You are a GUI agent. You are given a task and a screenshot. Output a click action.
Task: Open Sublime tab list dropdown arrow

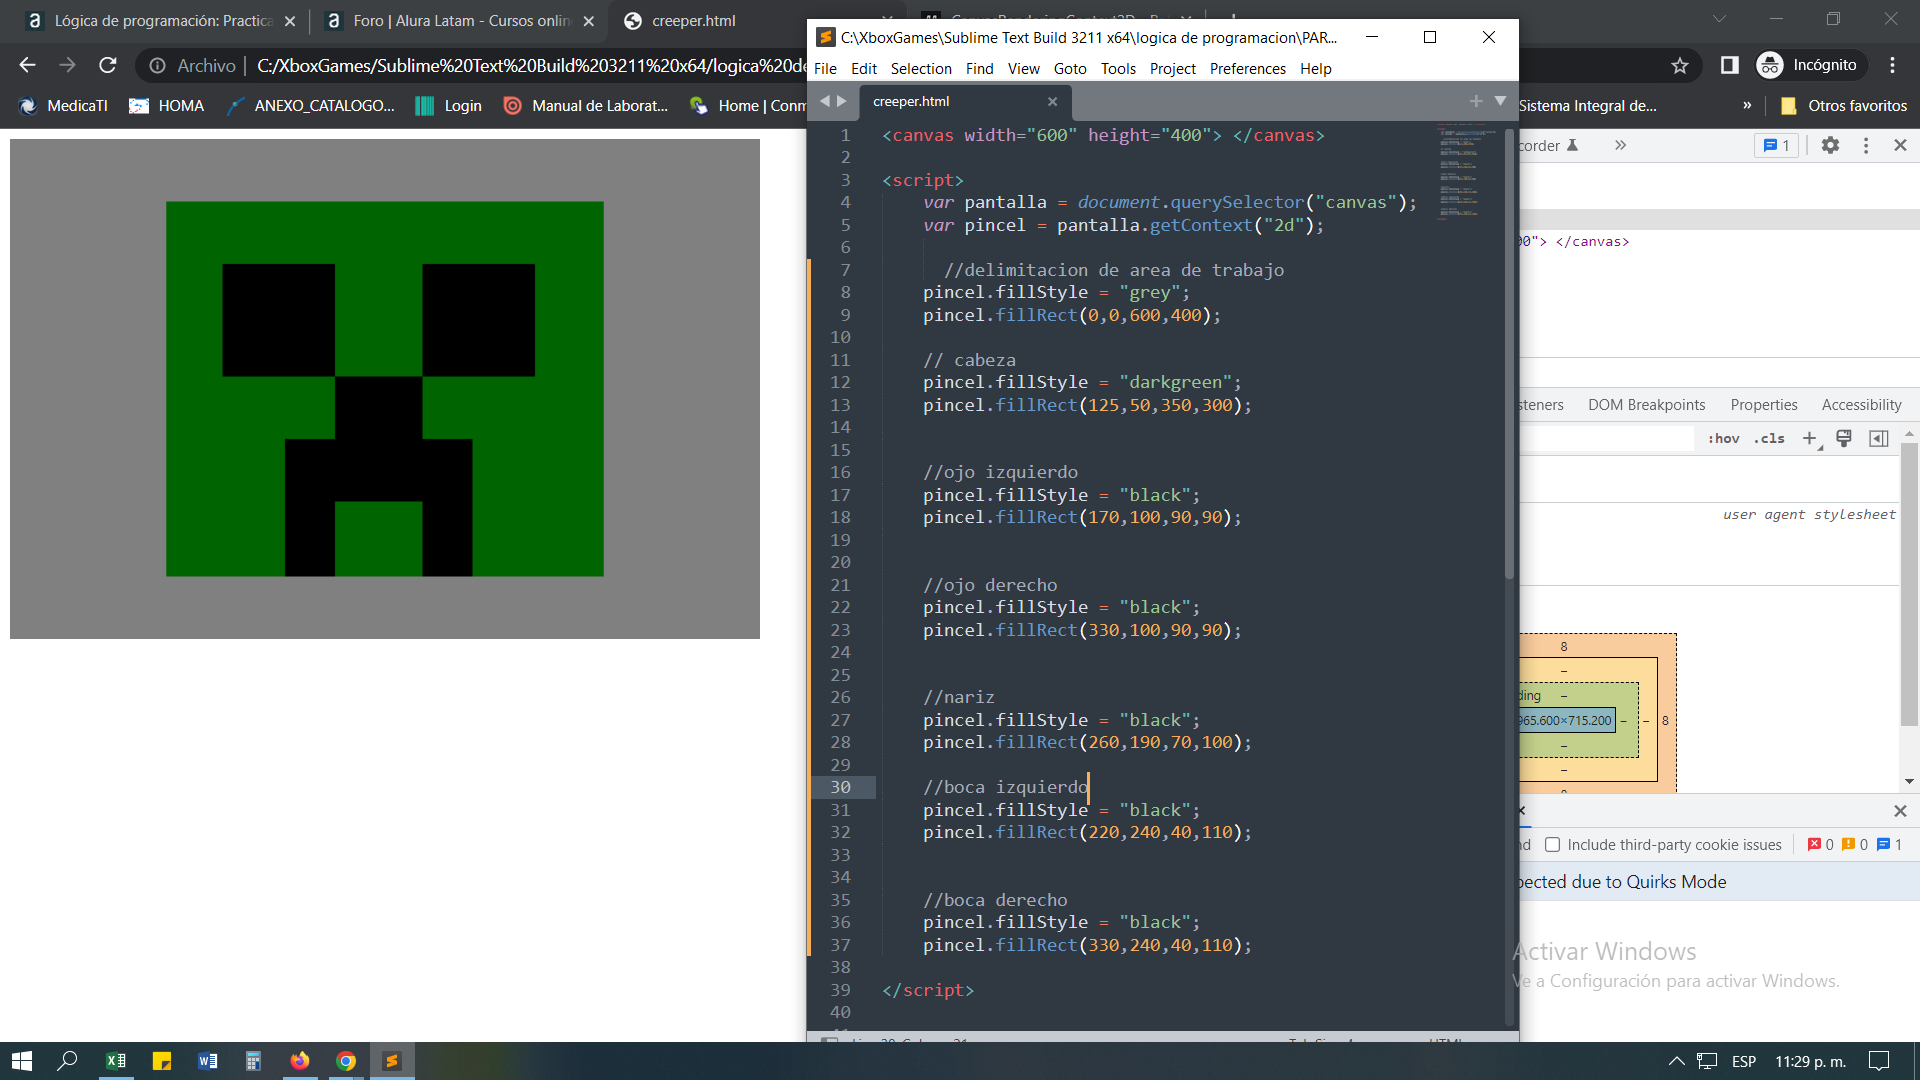(x=1500, y=101)
